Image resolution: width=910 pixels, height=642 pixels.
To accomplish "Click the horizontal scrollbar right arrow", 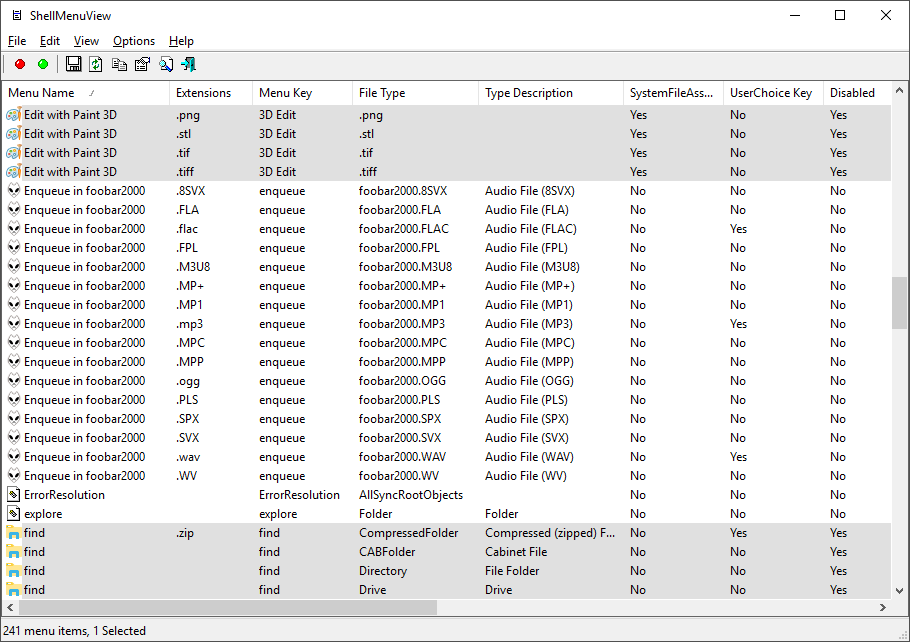I will pos(883,607).
